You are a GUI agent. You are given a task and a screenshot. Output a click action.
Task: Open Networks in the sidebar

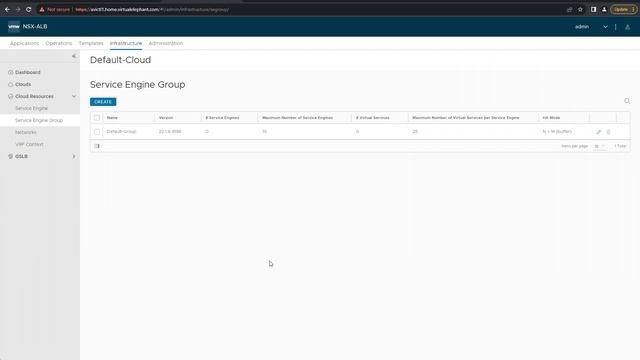[x=26, y=132]
